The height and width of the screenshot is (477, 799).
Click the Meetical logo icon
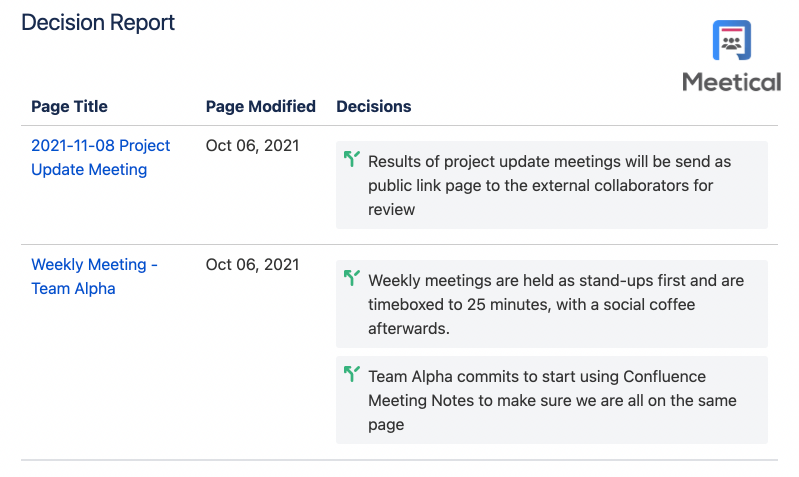click(x=731, y=40)
